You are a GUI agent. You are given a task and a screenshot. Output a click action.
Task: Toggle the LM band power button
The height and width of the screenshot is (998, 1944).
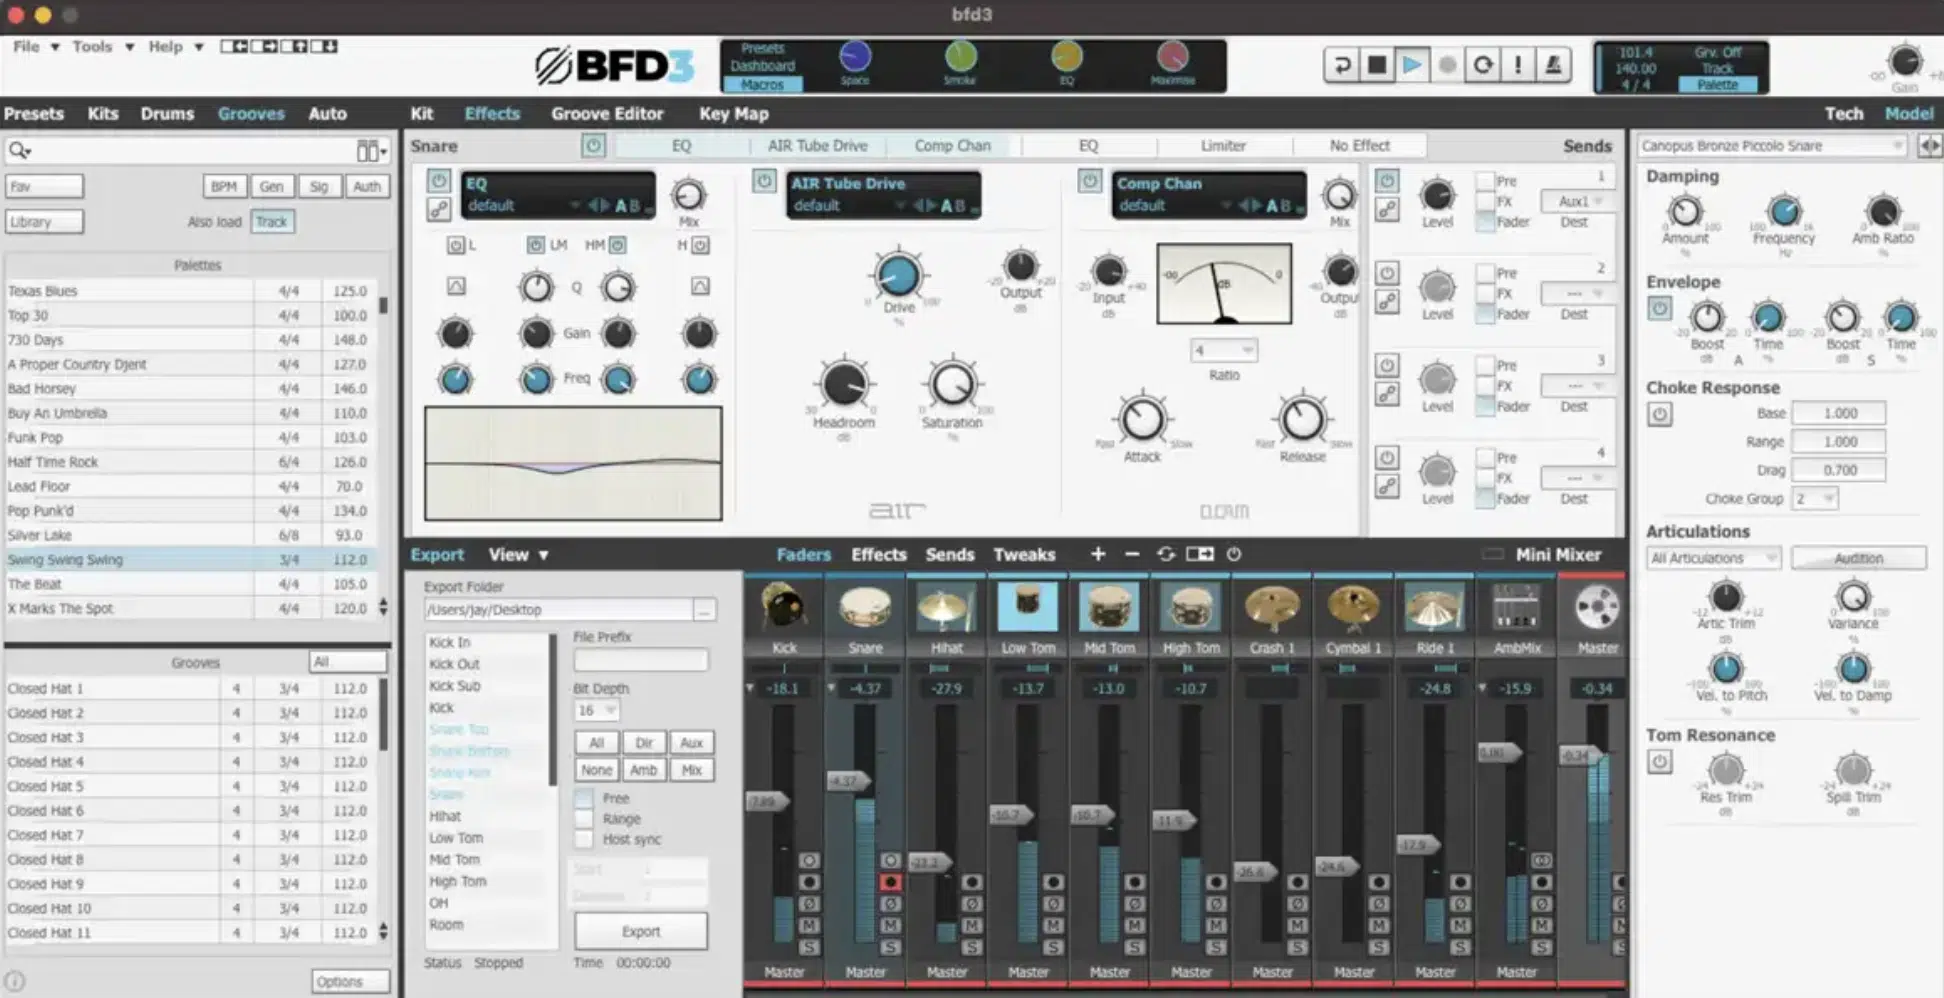click(x=535, y=245)
